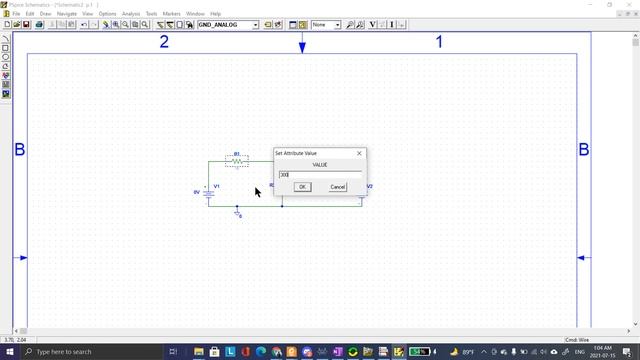The width and height of the screenshot is (640, 360).
Task: Open the None marker color dropdown
Action: [338, 25]
